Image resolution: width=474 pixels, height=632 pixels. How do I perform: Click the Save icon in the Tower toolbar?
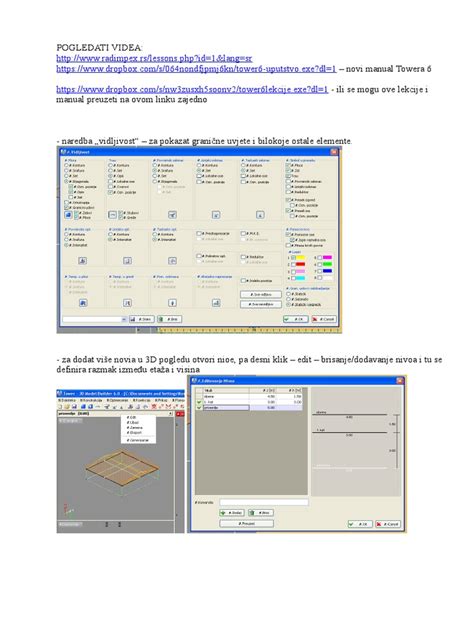point(74,407)
